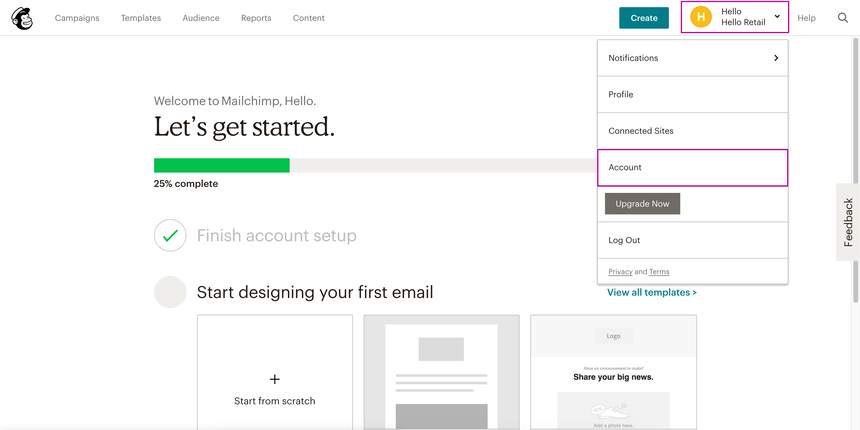860x430 pixels.
Task: Open the Privacy link
Action: pyautogui.click(x=620, y=272)
